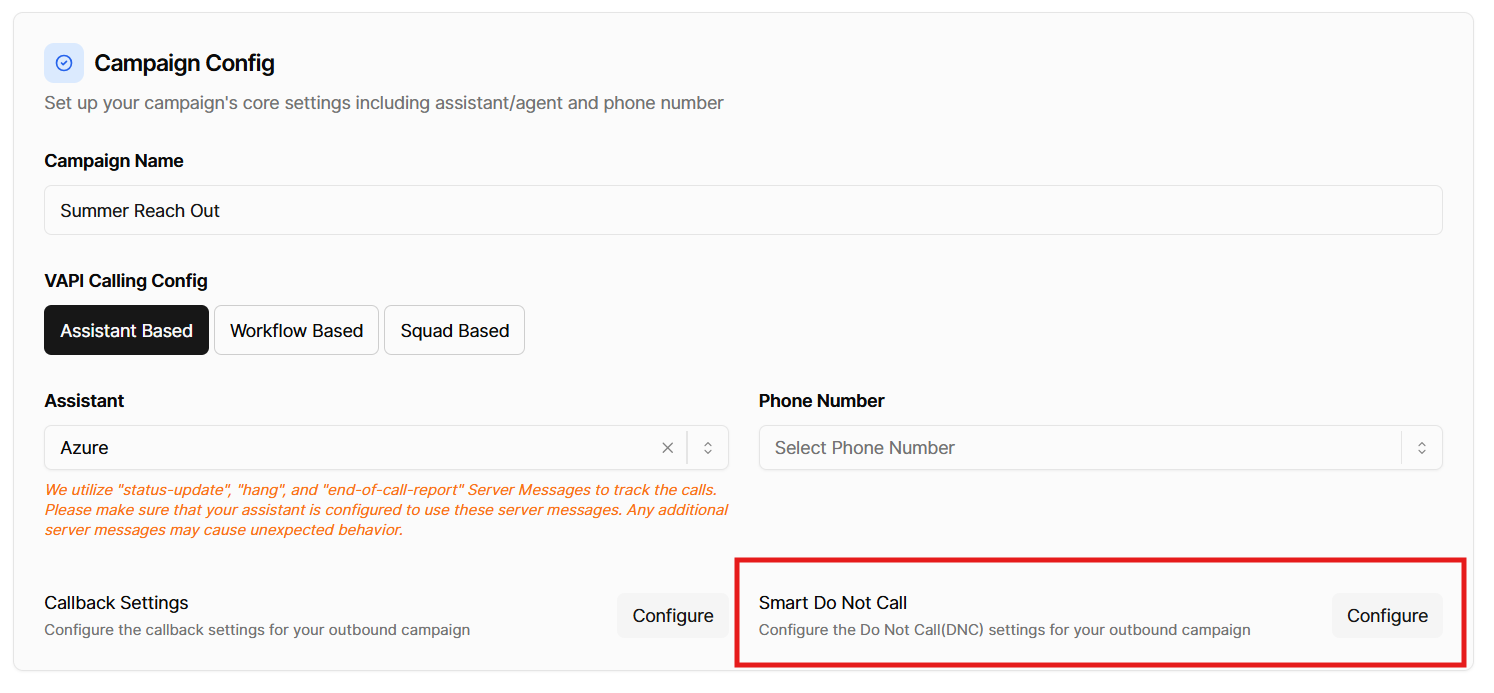Click the Campaign Name label
The image size is (1494, 693).
[114, 161]
